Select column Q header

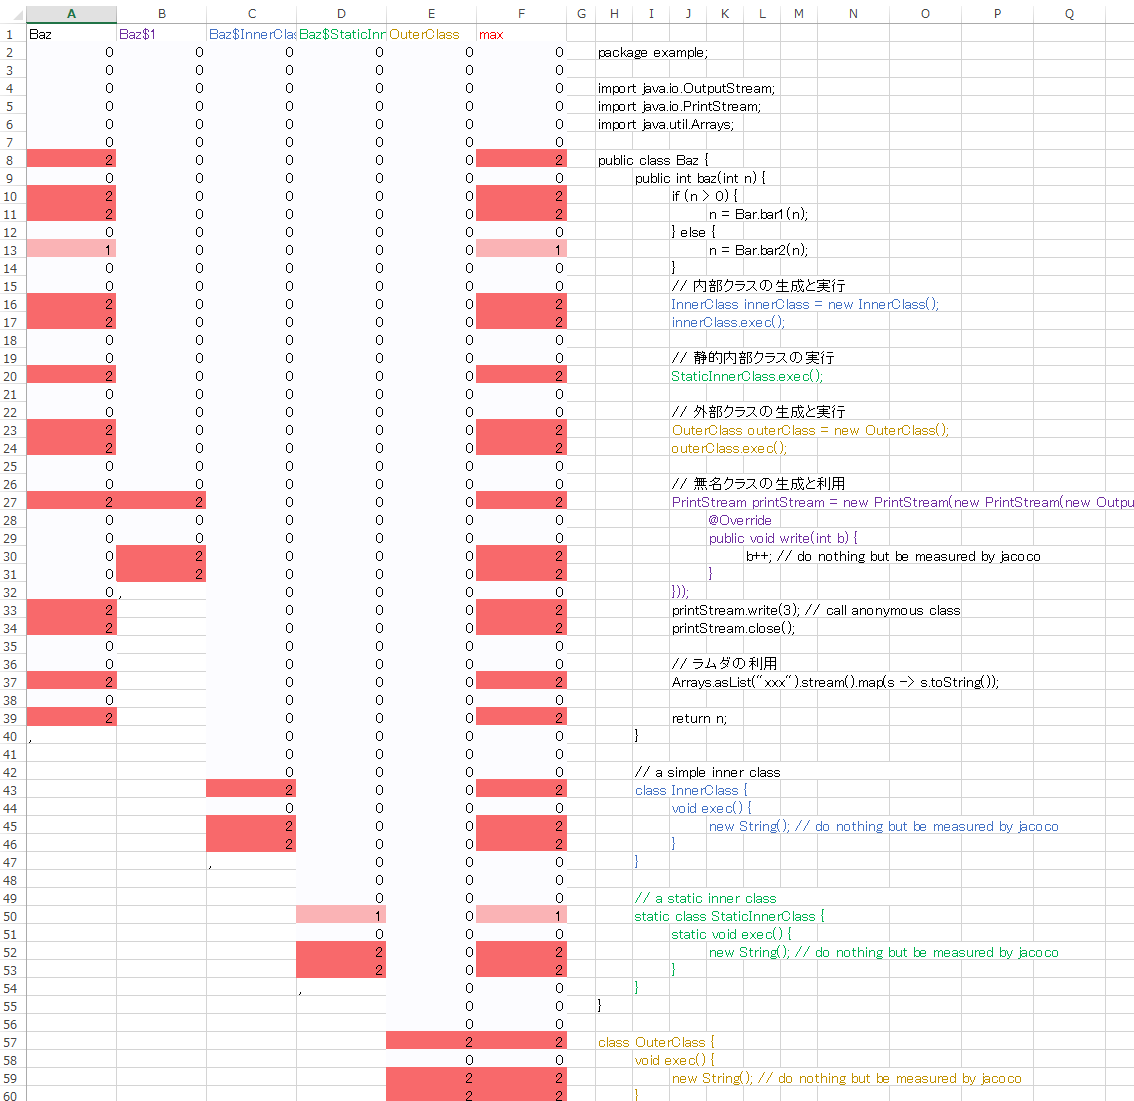pos(1067,13)
